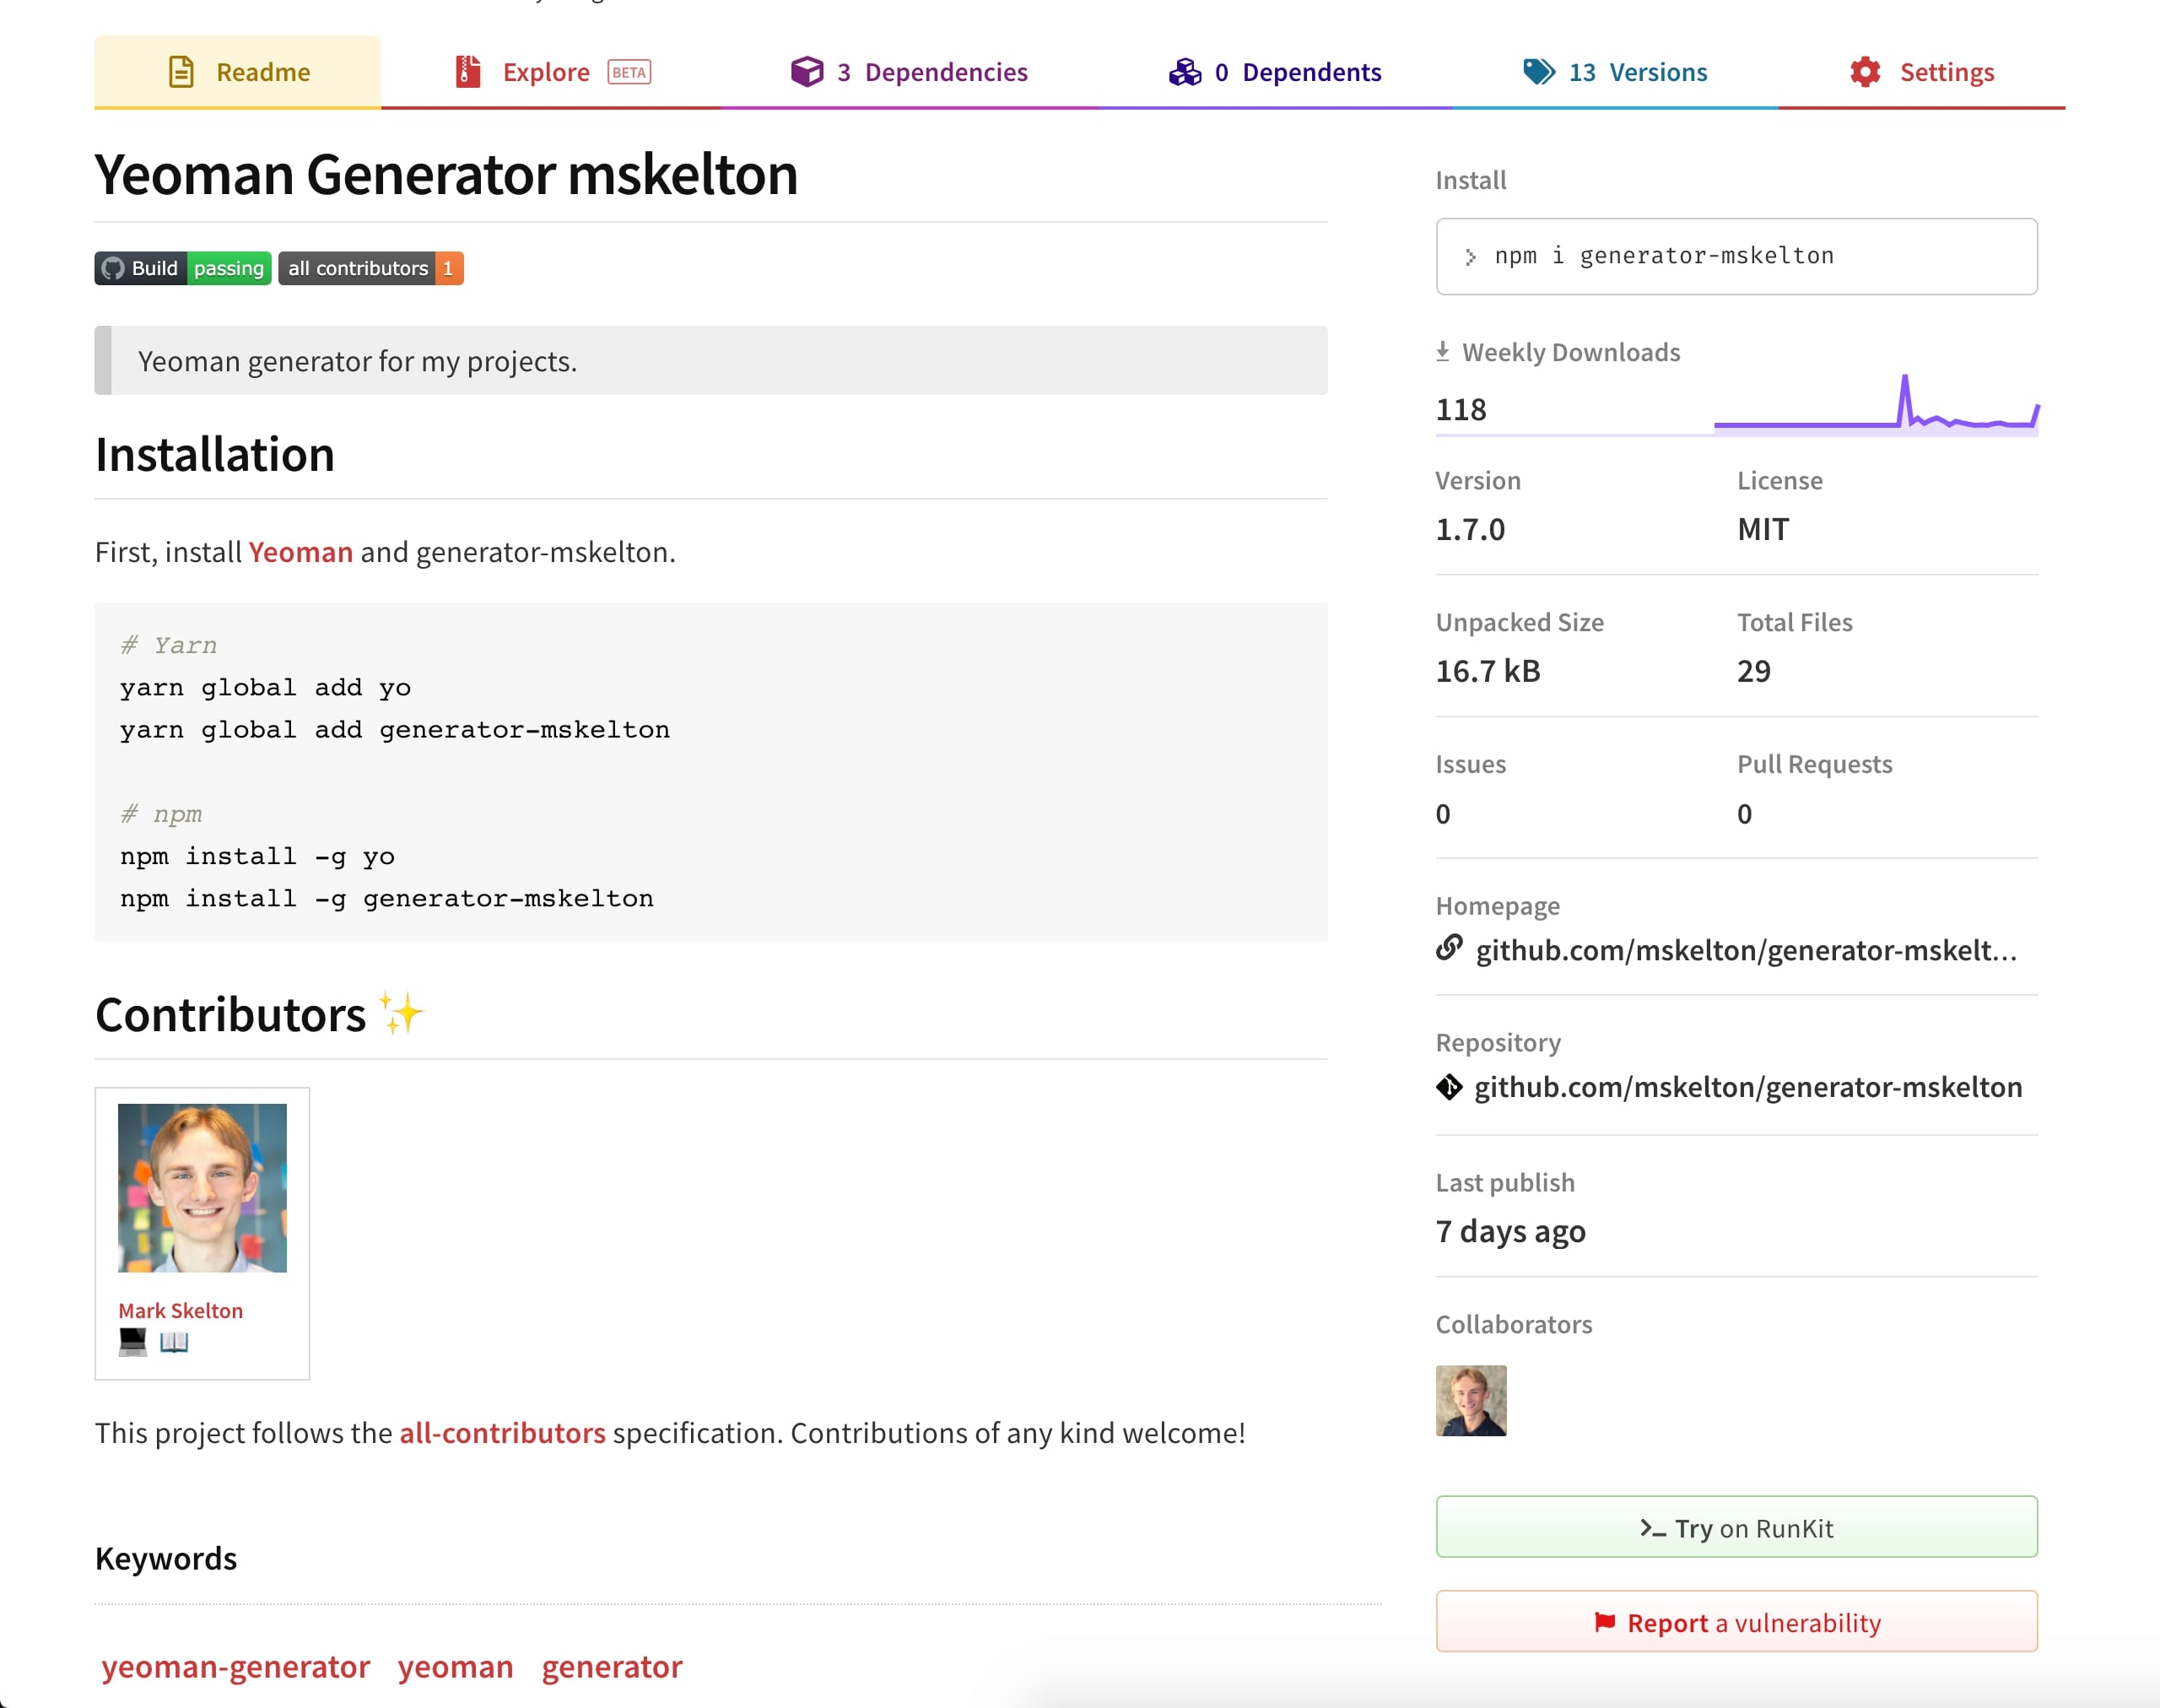This screenshot has width=2160, height=1708.
Task: Click the weekly downloads count 118
Action: [1461, 409]
